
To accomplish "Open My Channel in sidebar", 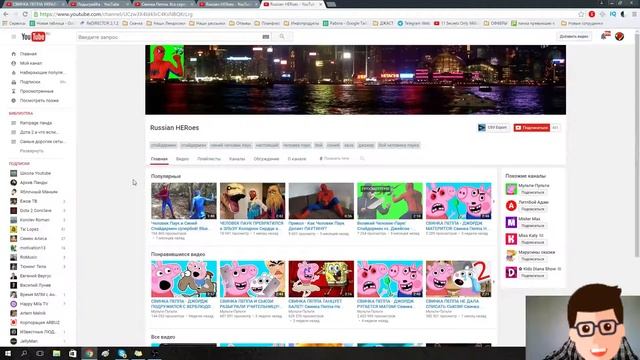I will [x=31, y=63].
